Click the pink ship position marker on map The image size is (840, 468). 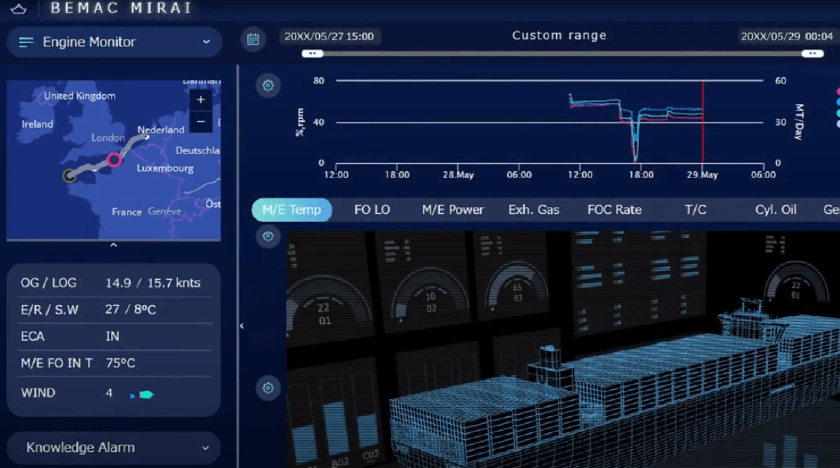pyautogui.click(x=114, y=160)
